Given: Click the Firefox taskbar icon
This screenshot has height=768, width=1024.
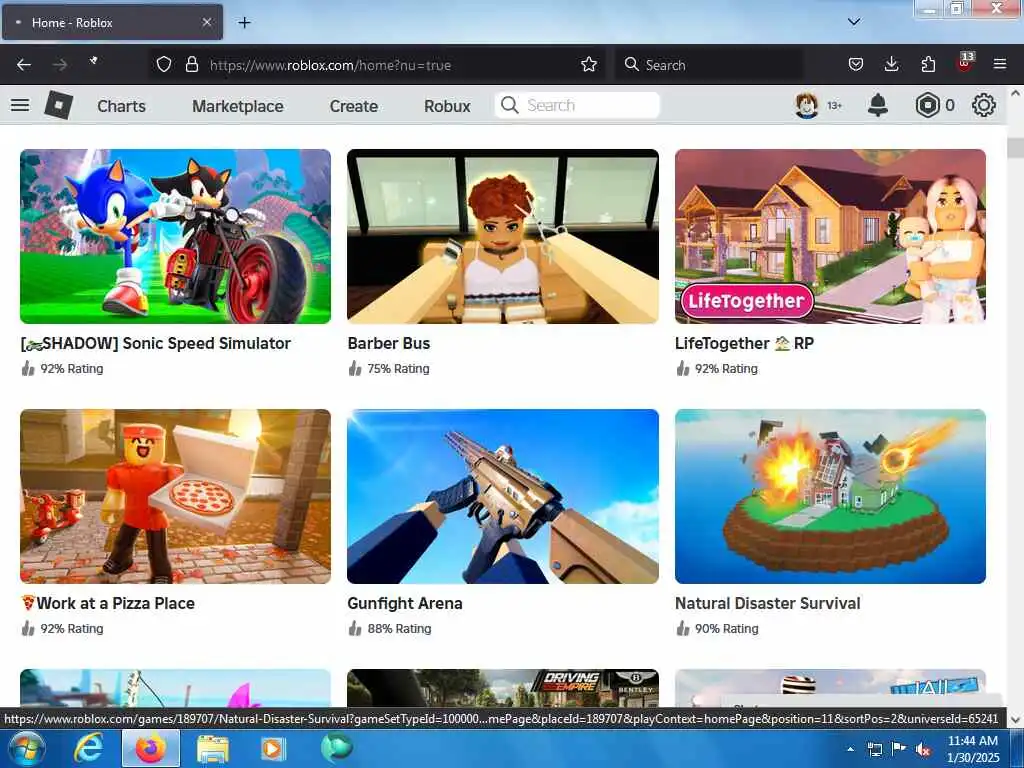Looking at the screenshot, I should (150, 748).
